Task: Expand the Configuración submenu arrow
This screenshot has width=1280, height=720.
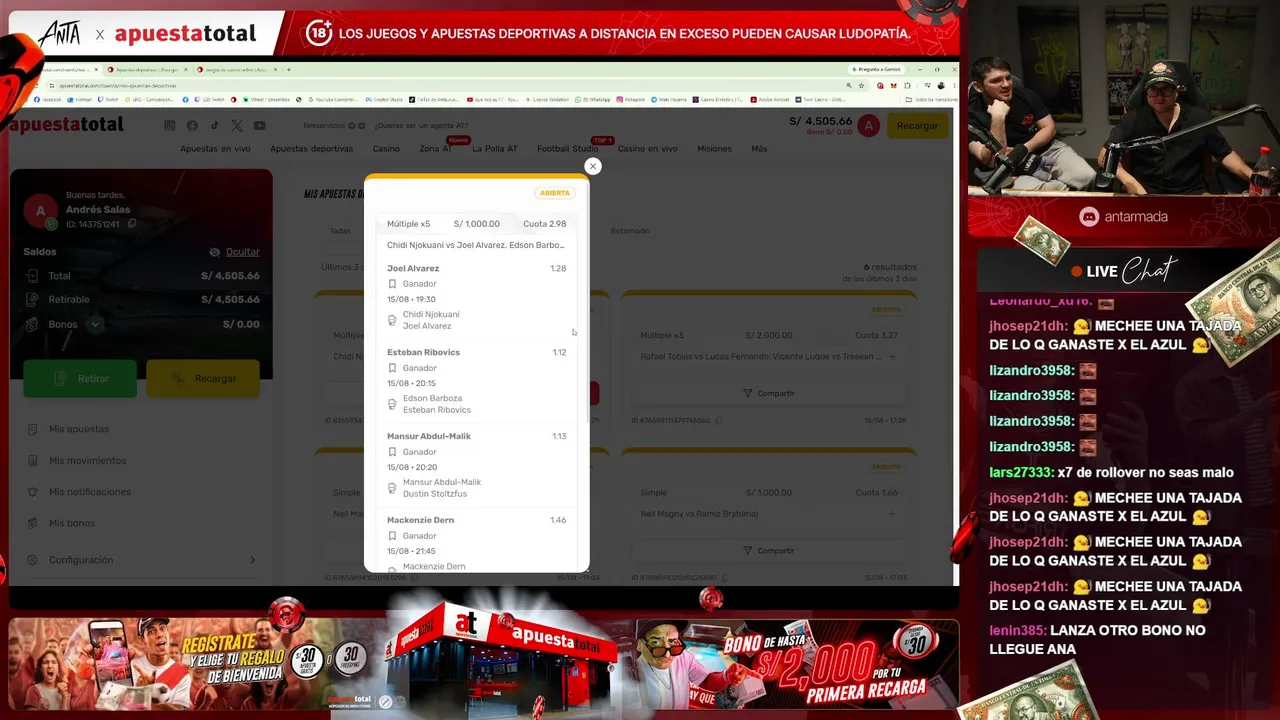Action: tap(252, 560)
